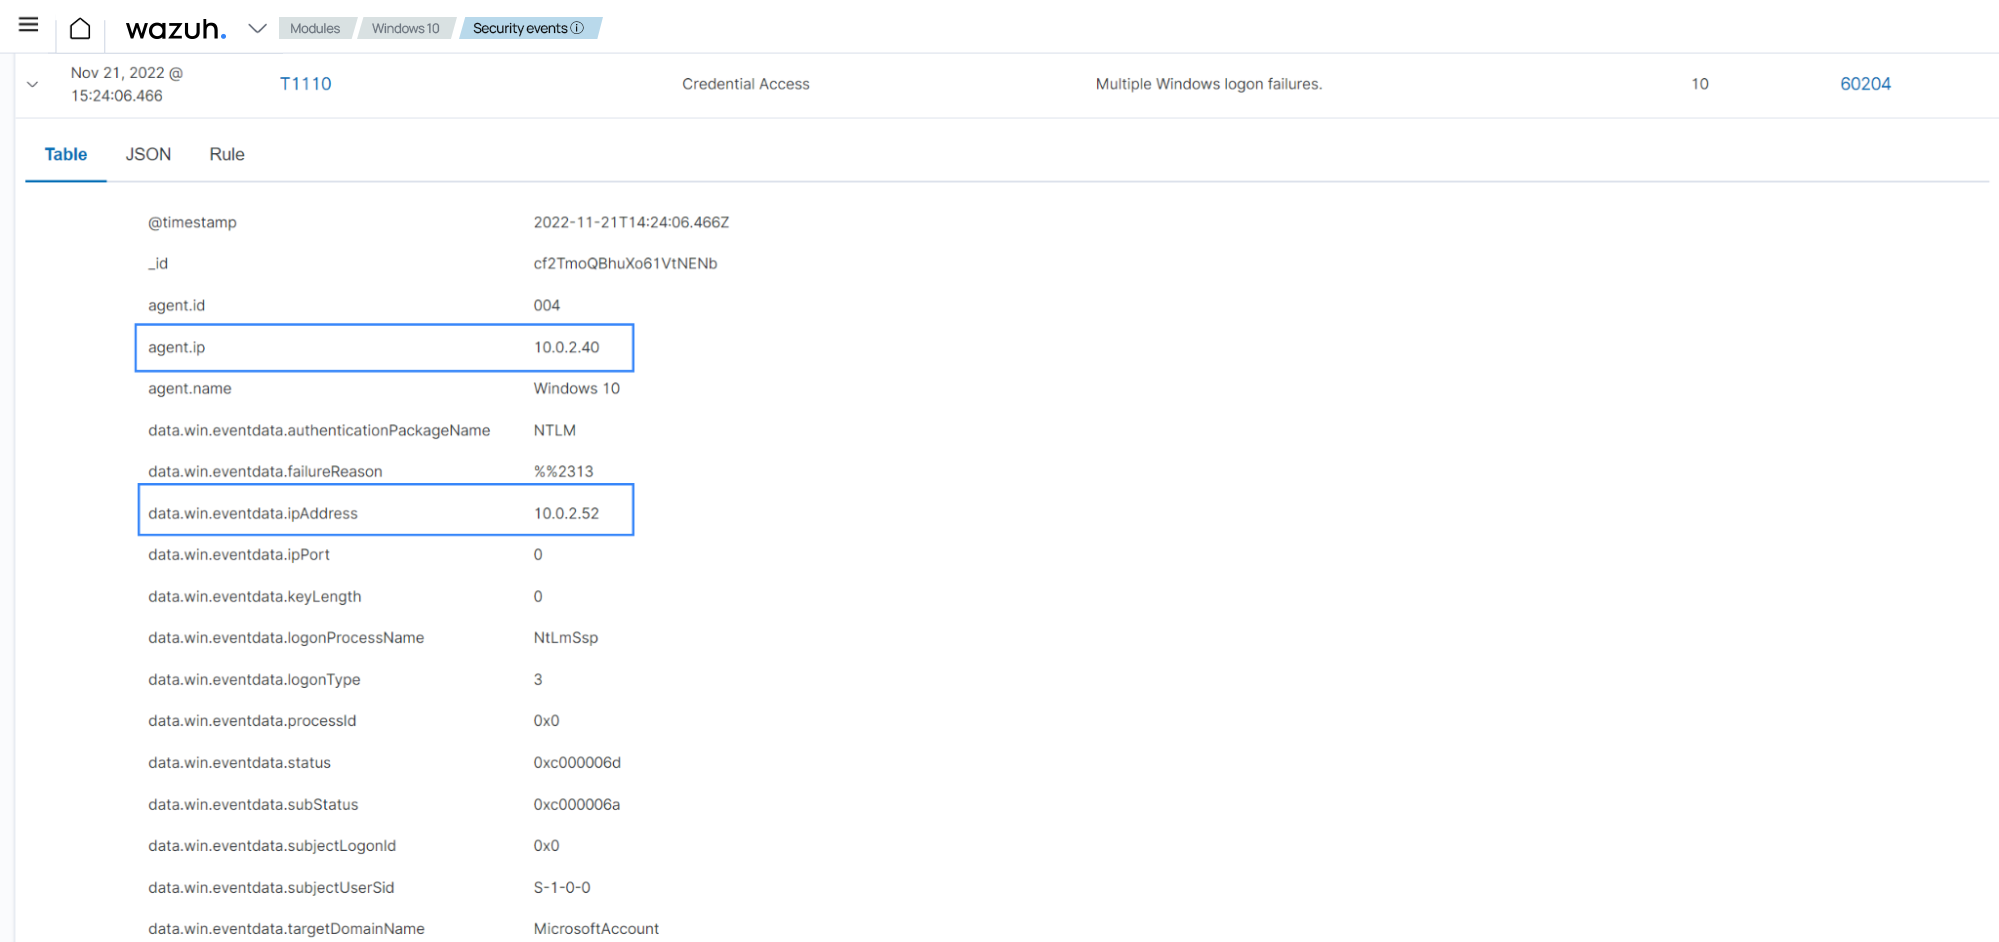Open technique T1110 link
The image size is (1999, 942).
click(305, 84)
